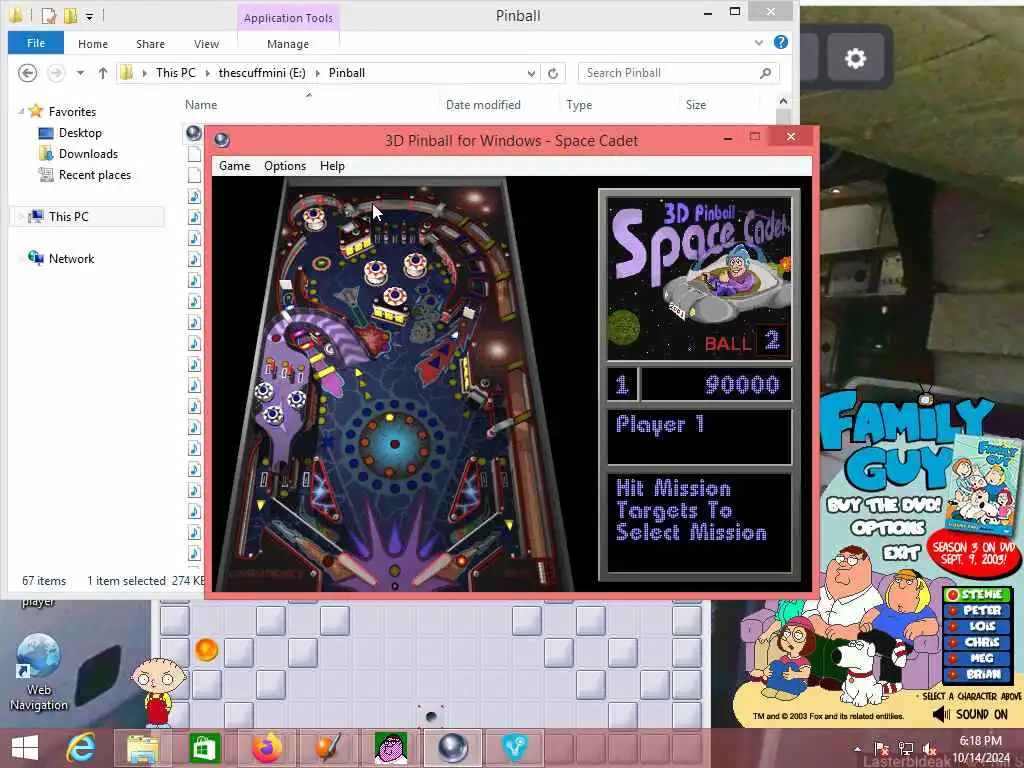Image resolution: width=1024 pixels, height=768 pixels.
Task: Launch Firefox from taskbar
Action: point(266,748)
